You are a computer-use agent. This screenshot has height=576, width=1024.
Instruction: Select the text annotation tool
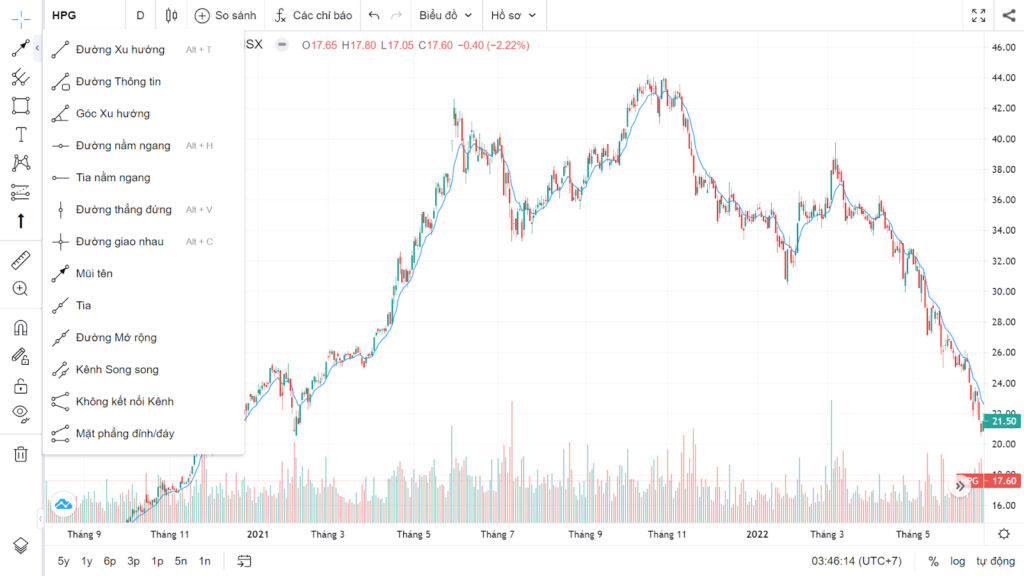coord(20,135)
